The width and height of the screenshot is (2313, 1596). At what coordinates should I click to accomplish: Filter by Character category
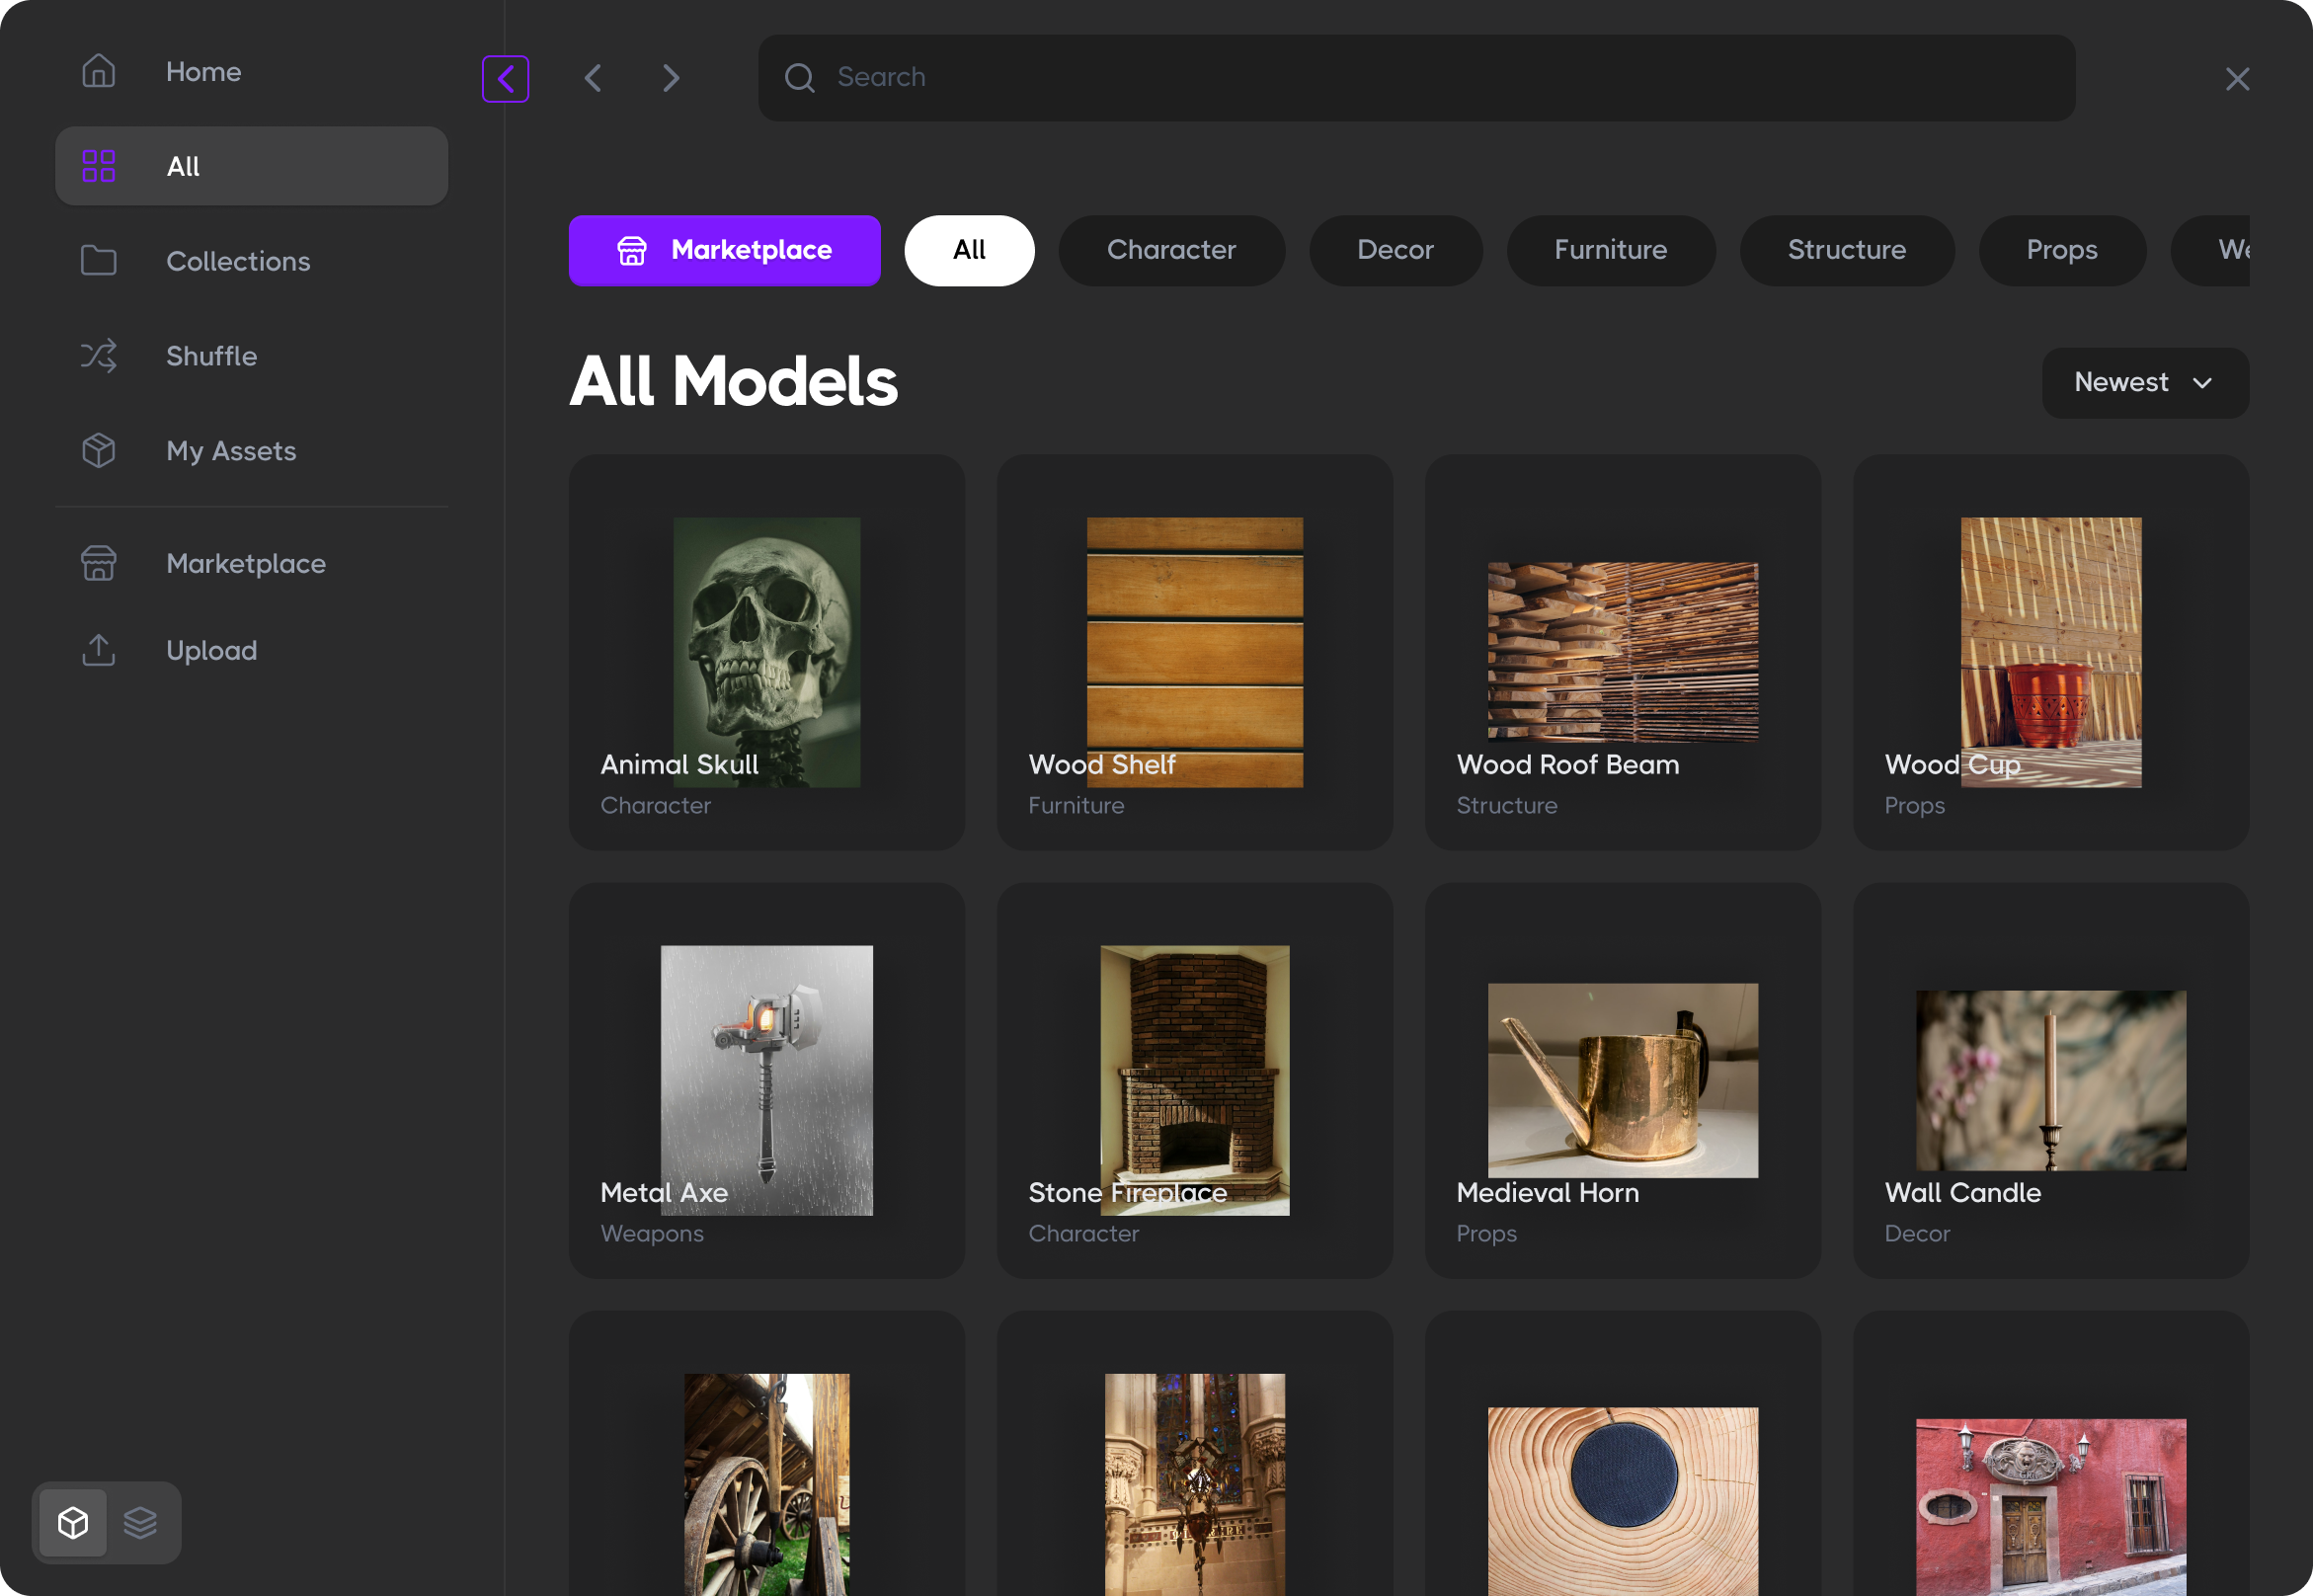[x=1171, y=250]
